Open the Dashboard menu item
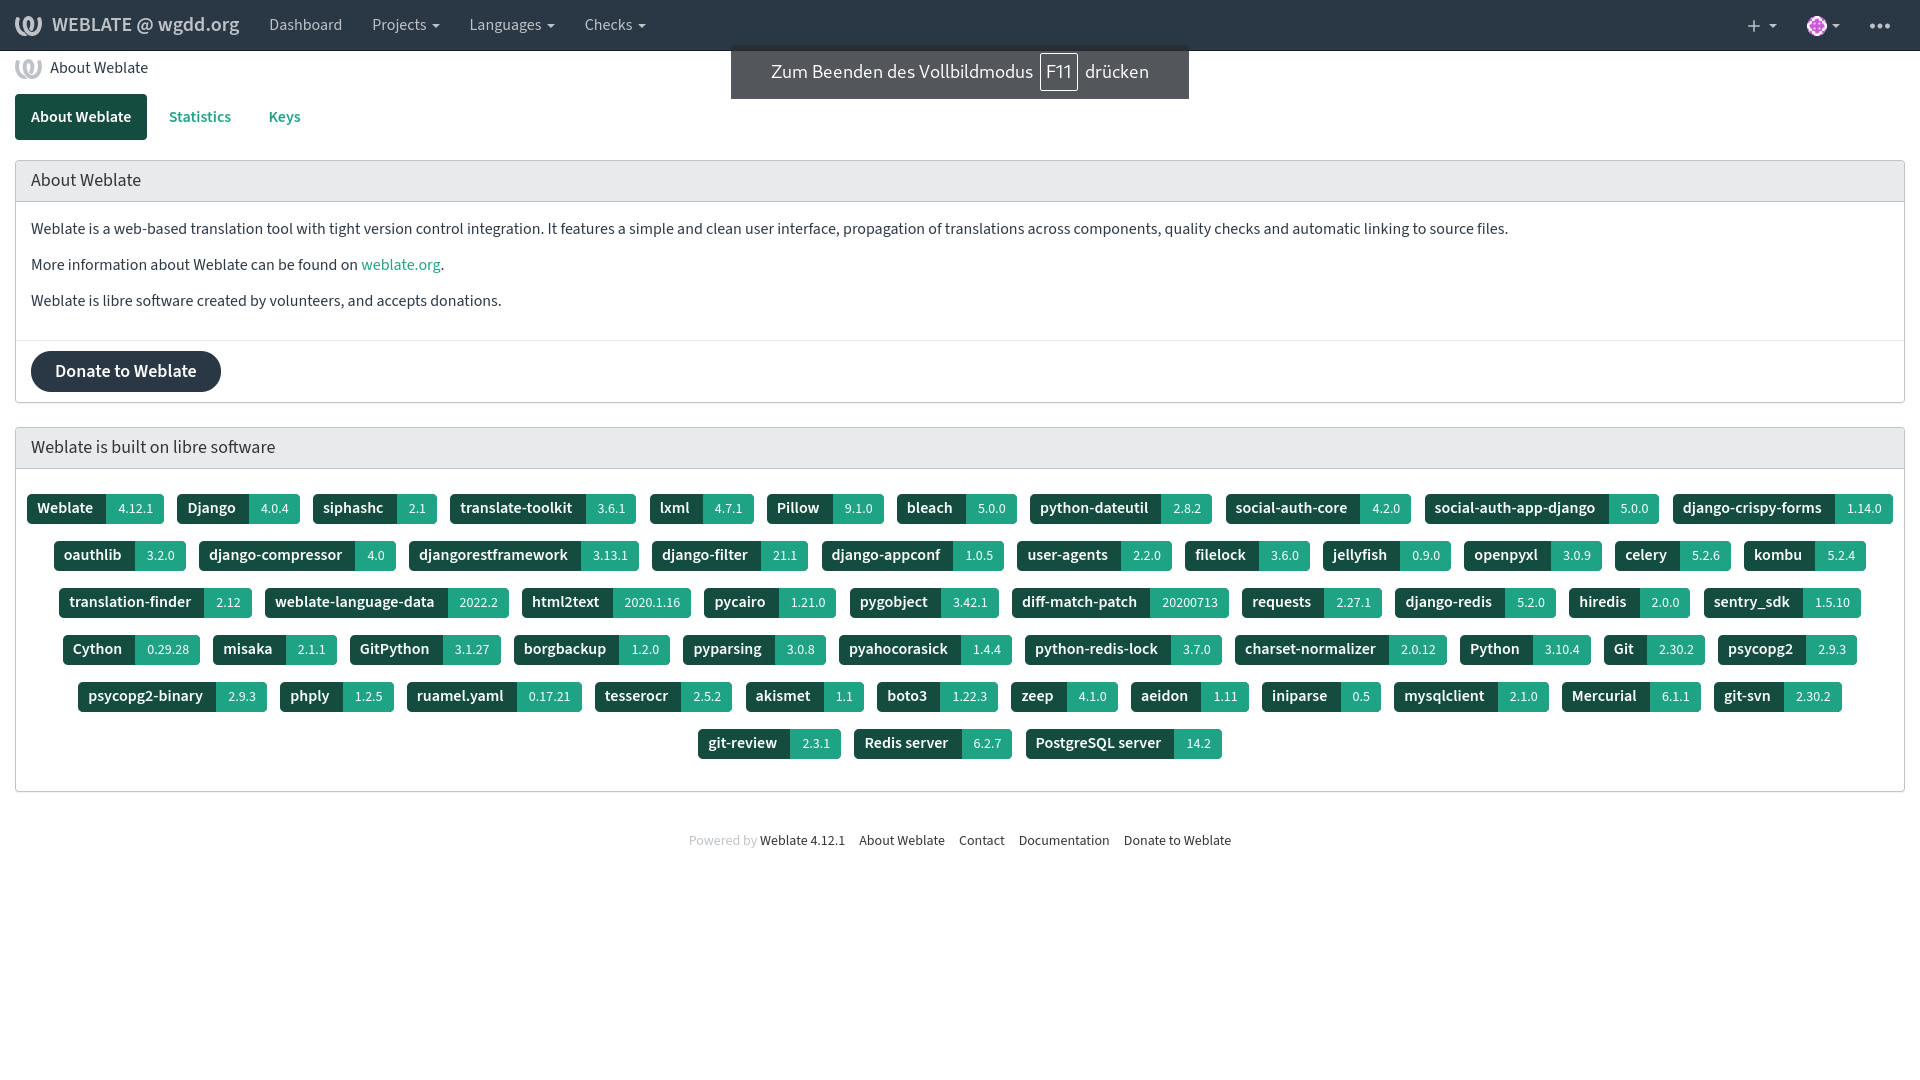Screen dimensions: 1920x1080 pos(305,25)
